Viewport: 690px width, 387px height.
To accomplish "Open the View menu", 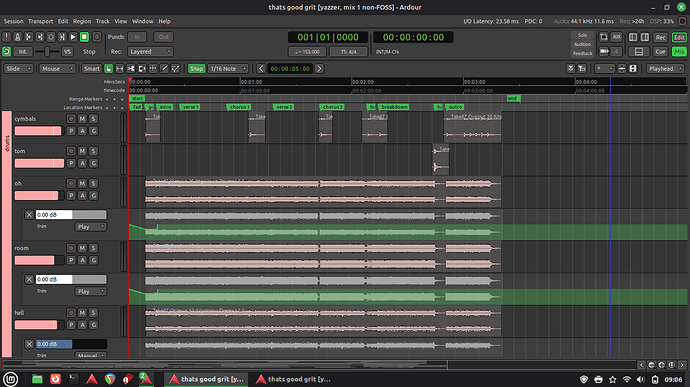I will pos(121,21).
